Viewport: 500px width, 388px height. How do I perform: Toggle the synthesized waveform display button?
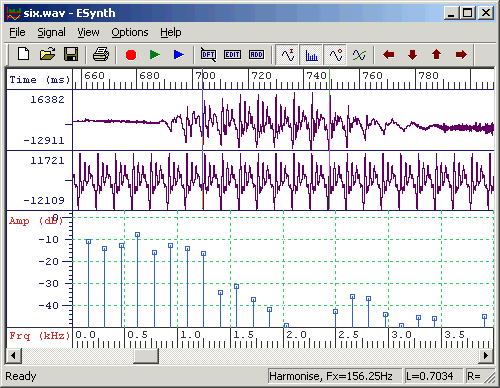coord(335,54)
